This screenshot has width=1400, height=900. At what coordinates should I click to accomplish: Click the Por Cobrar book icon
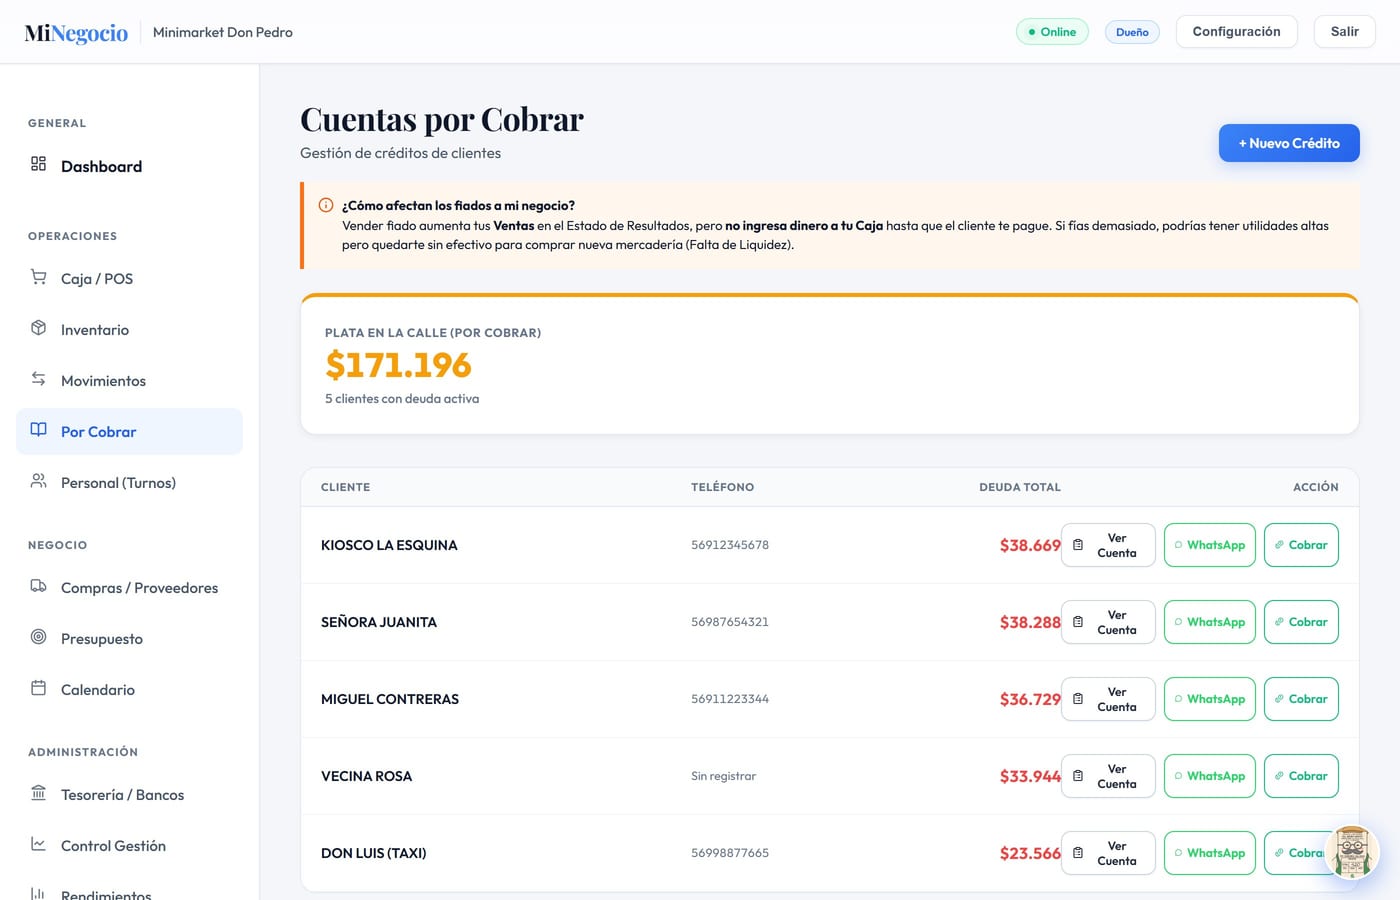38,430
